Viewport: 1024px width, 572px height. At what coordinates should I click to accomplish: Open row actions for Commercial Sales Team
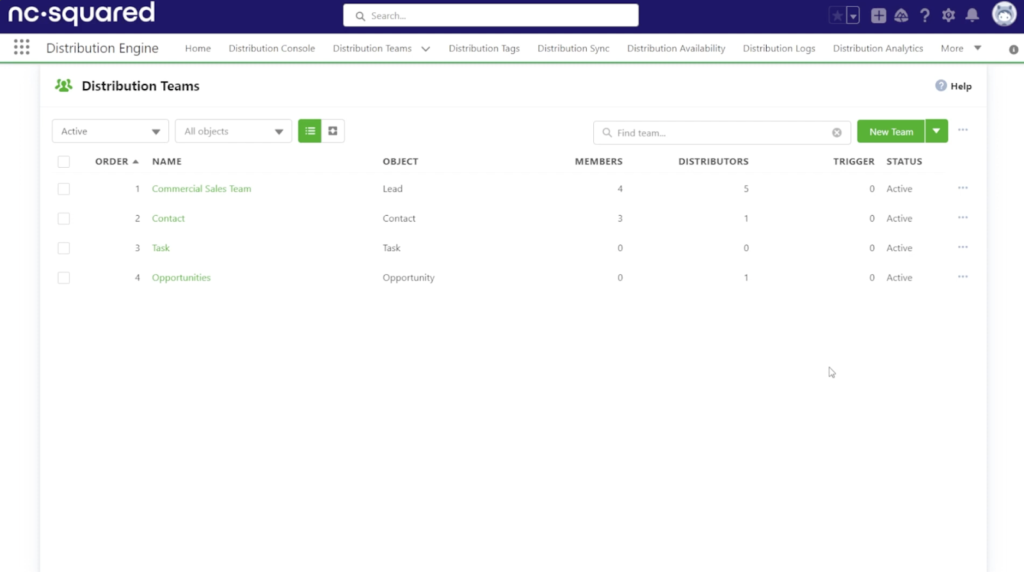pyautogui.click(x=962, y=188)
